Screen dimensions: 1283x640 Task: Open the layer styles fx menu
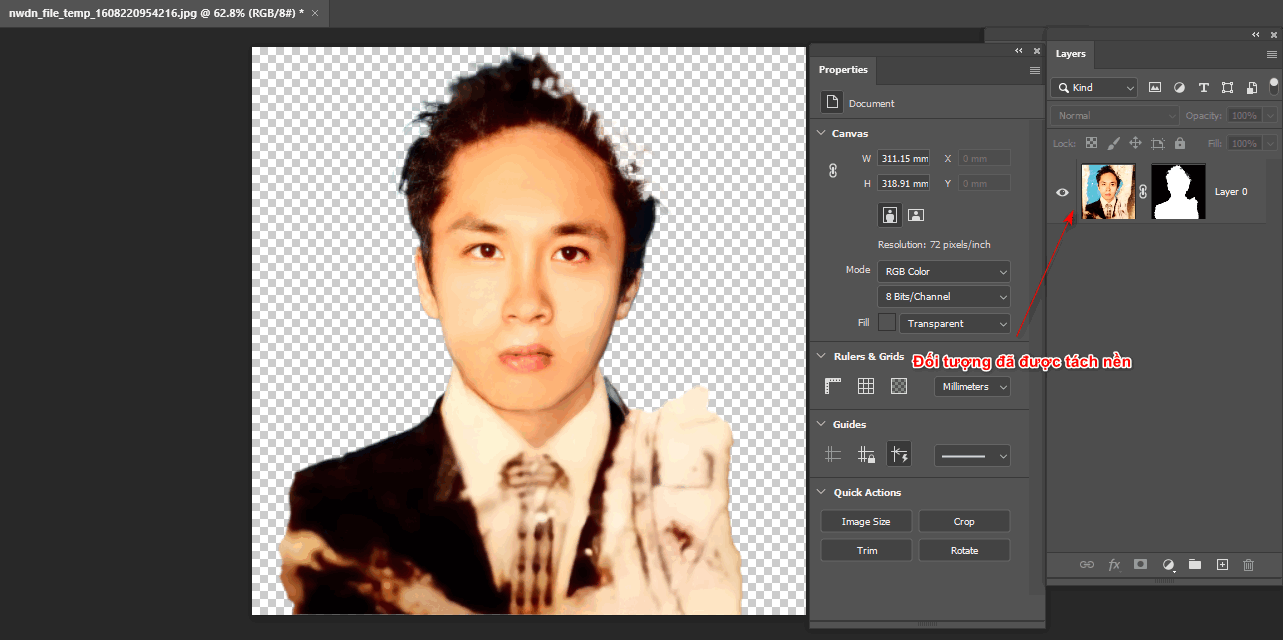pyautogui.click(x=1114, y=565)
